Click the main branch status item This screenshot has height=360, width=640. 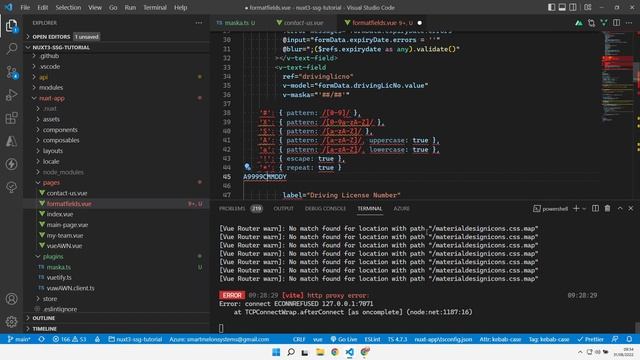click(x=19, y=339)
